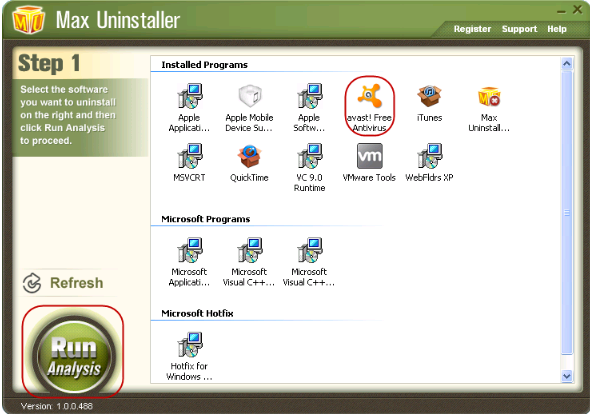
Task: Select the WebFldrs XP icon
Action: pos(429,156)
